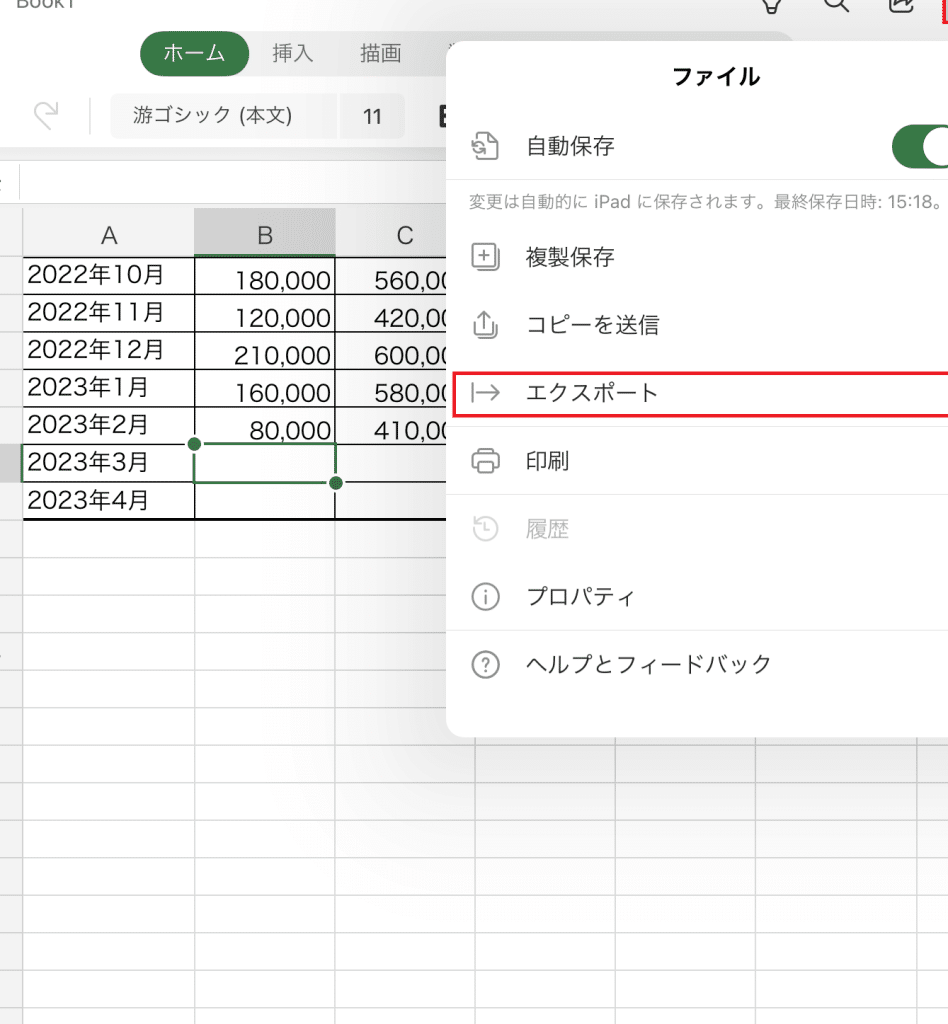This screenshot has height=1024, width=948.
Task: Click cell with value 80,000
Action: coord(264,426)
